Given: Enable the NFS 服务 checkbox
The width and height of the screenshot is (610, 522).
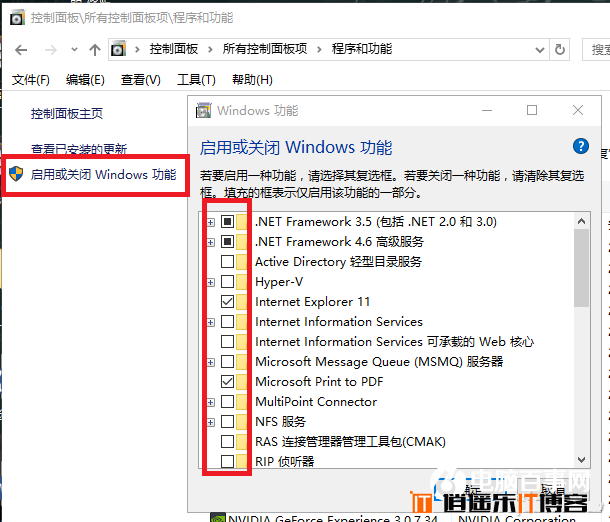Looking at the screenshot, I should click(227, 422).
